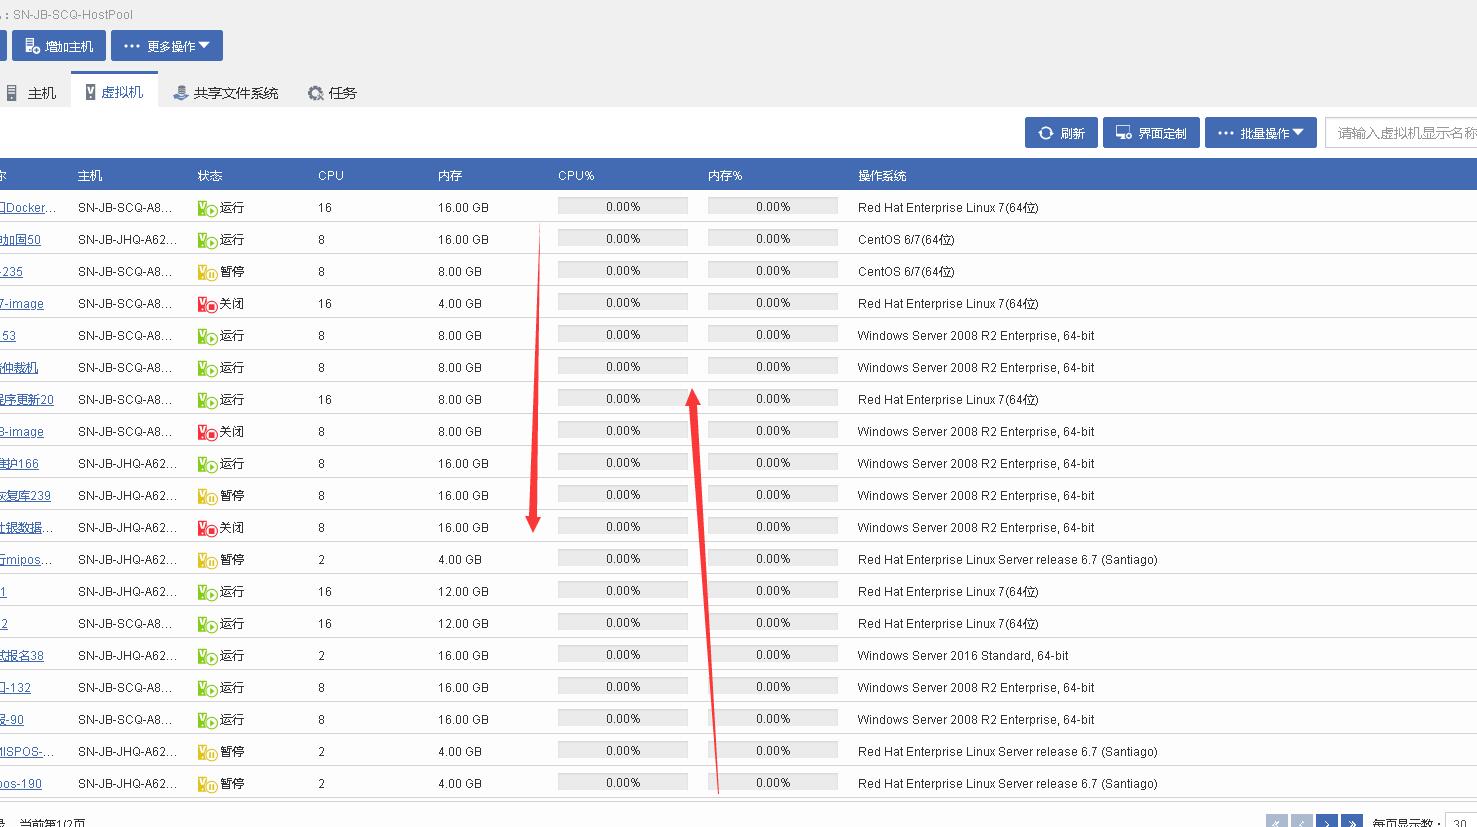The width and height of the screenshot is (1477, 827).
Task: Open the 每页显示数 page size selector
Action: pyautogui.click(x=1461, y=822)
